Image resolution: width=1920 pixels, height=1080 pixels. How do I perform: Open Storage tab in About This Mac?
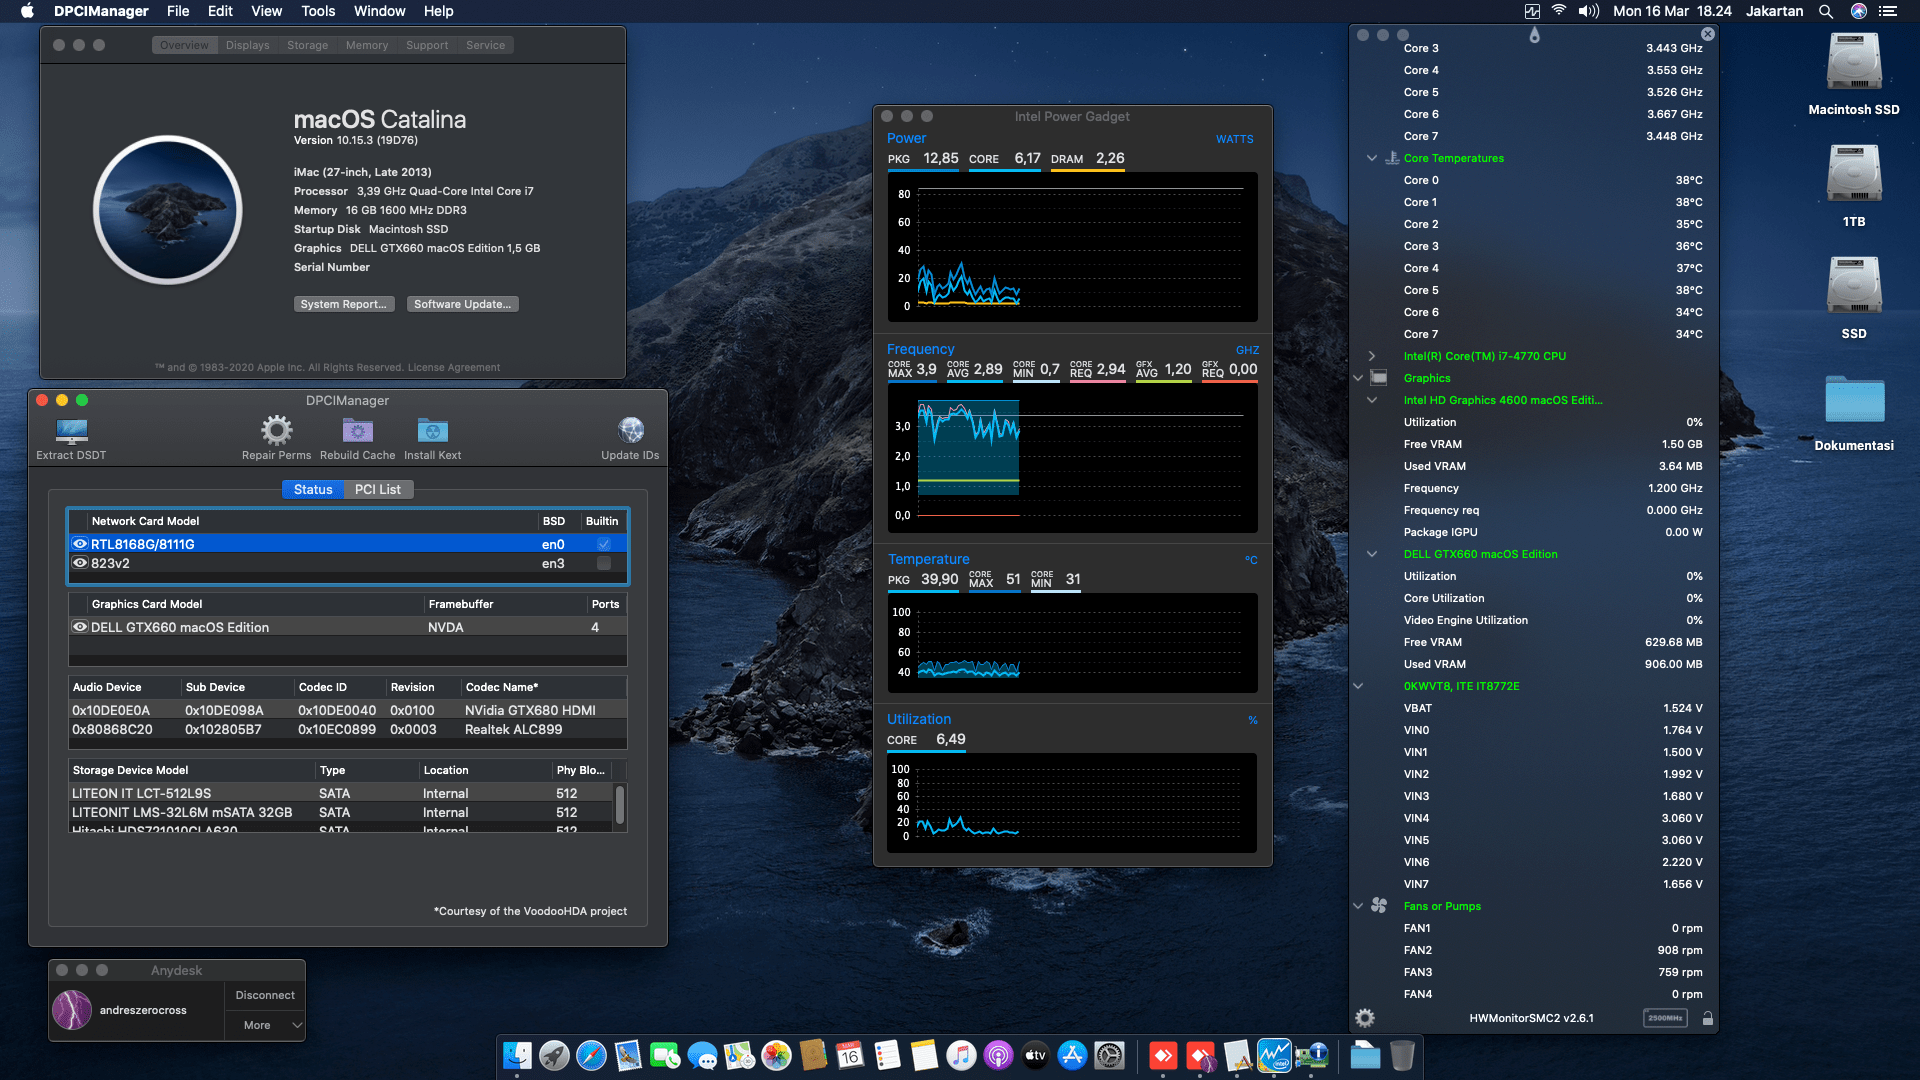[307, 45]
